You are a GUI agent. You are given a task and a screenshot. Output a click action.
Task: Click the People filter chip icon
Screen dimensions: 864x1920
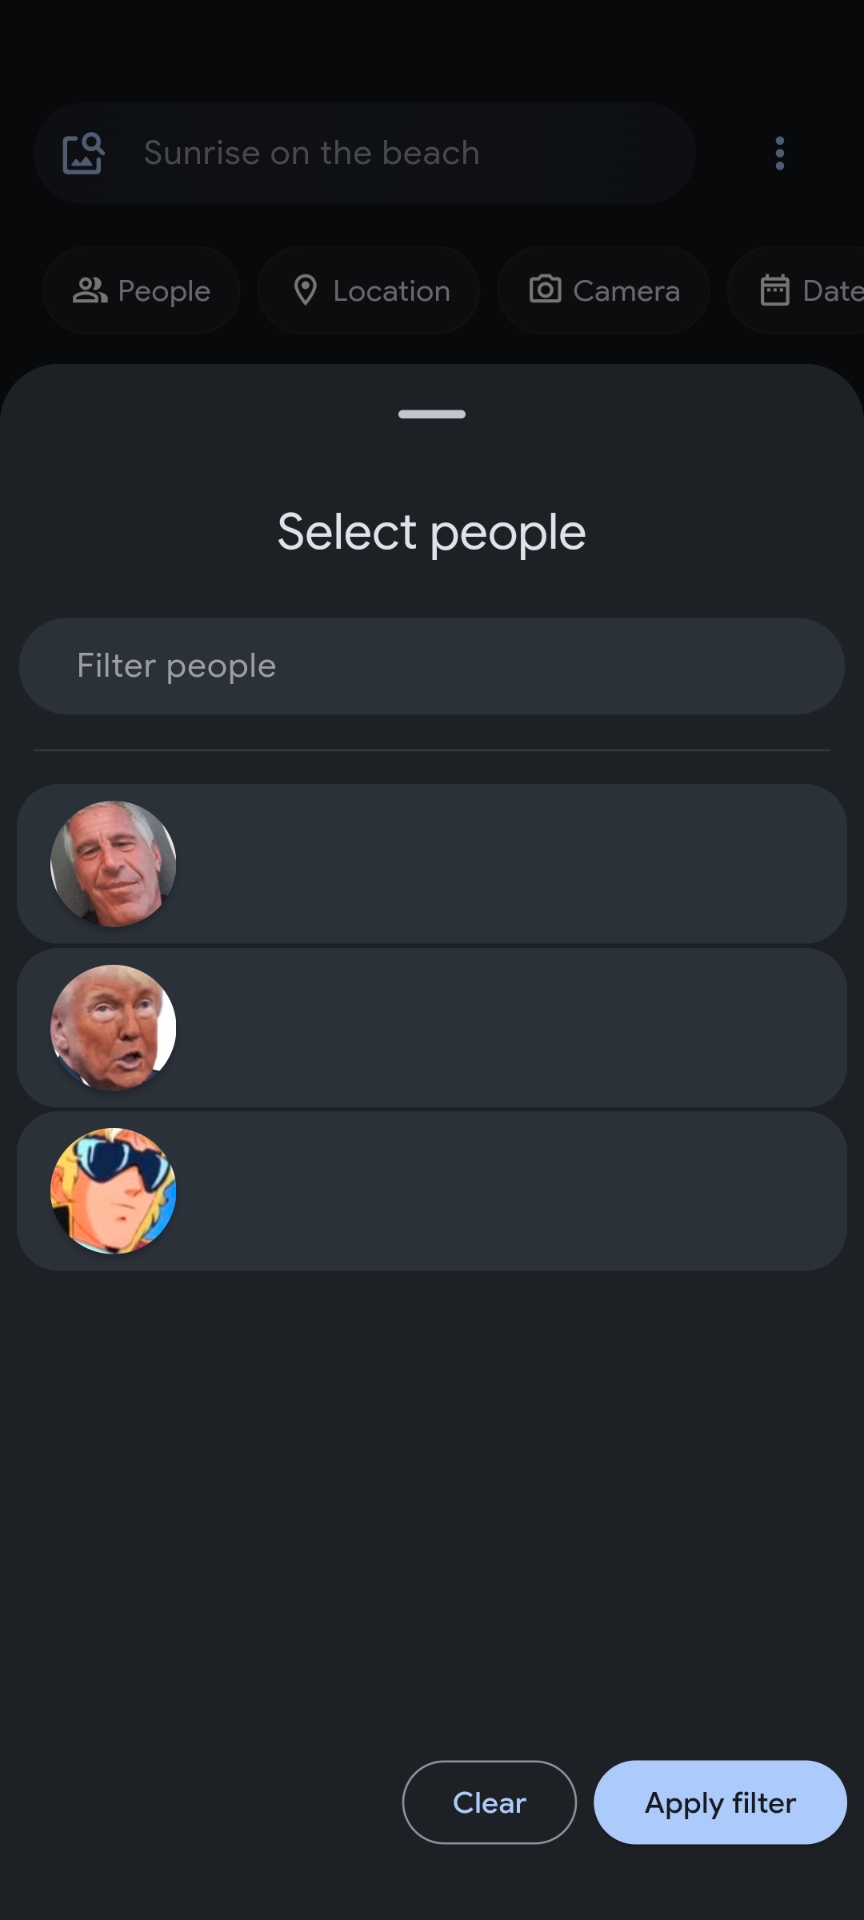point(89,290)
